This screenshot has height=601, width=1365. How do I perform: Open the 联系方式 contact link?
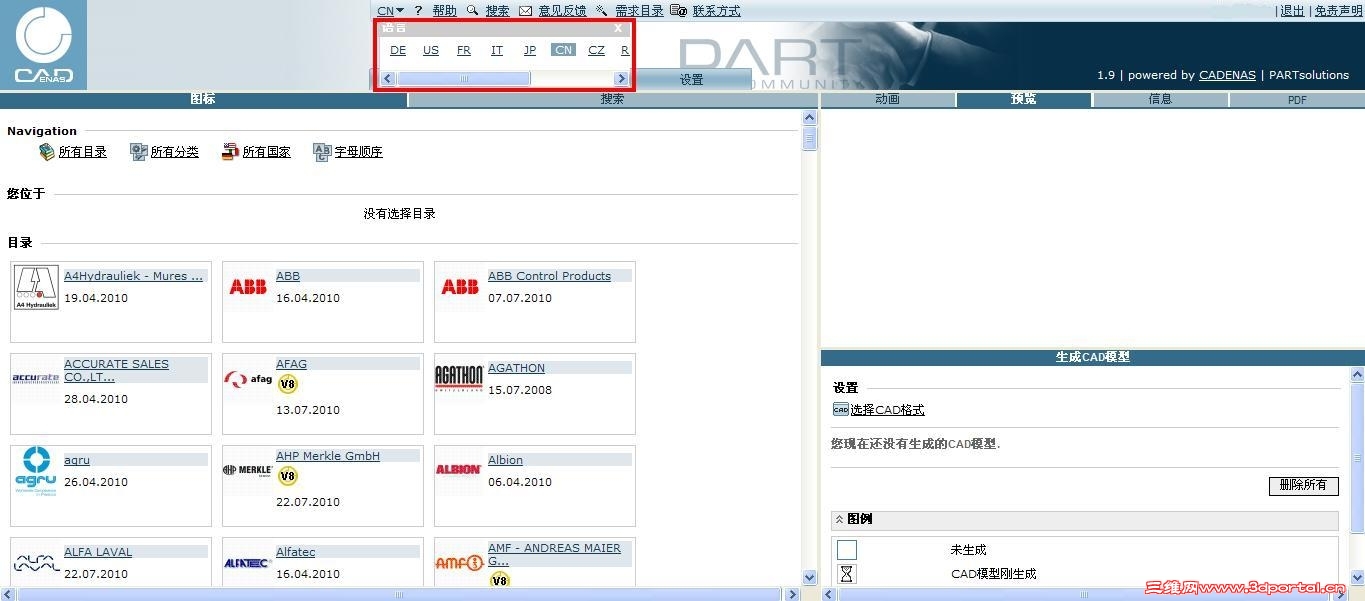717,11
